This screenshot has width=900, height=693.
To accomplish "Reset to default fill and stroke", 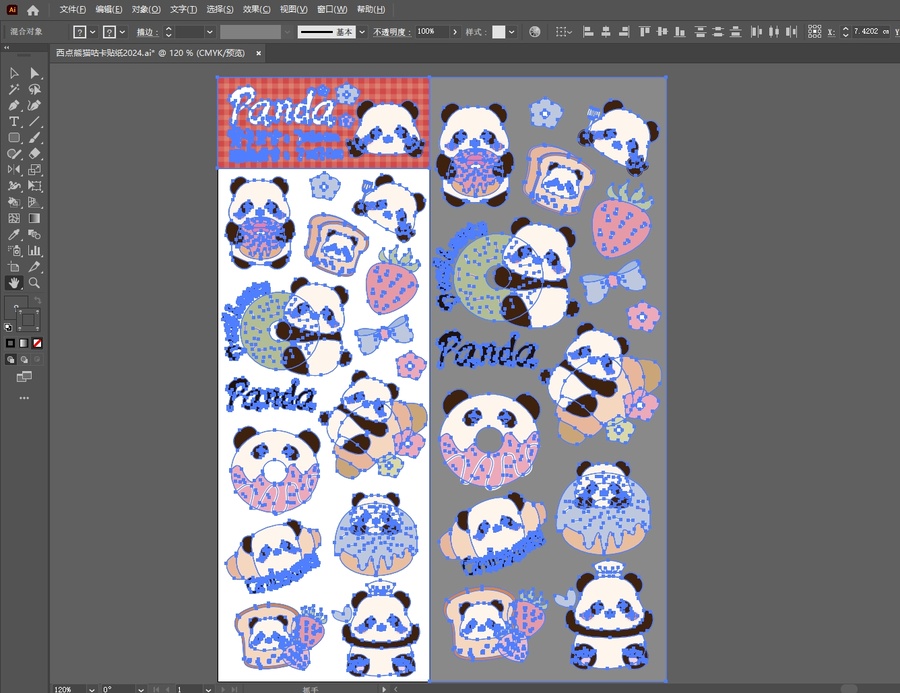I will [x=8, y=327].
